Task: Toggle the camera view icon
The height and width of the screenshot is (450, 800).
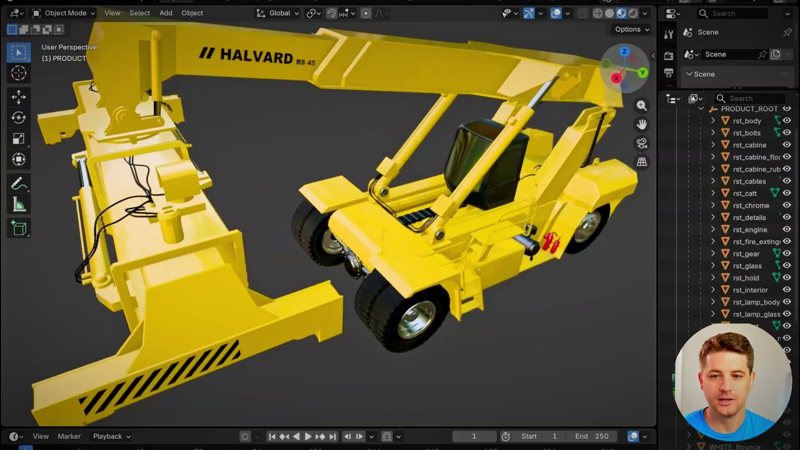Action: coord(642,143)
